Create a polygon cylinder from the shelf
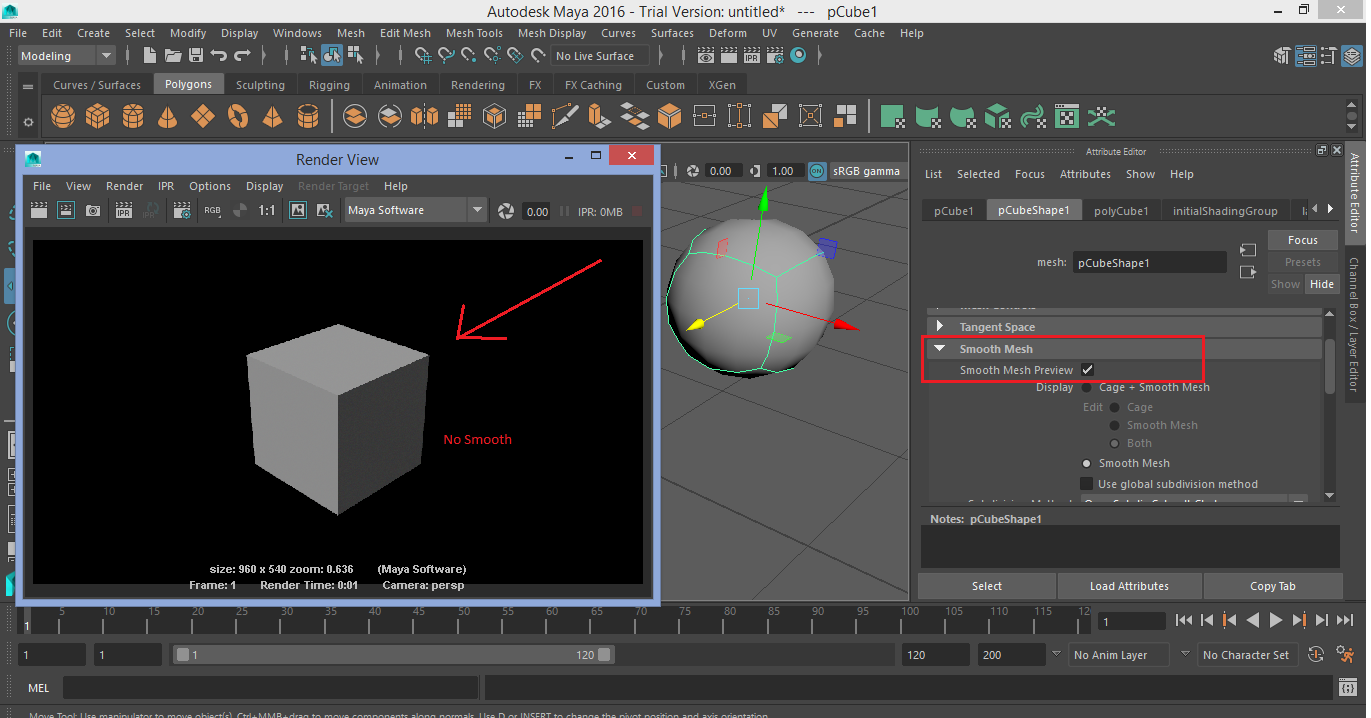Viewport: 1371px width, 718px height. coord(133,117)
